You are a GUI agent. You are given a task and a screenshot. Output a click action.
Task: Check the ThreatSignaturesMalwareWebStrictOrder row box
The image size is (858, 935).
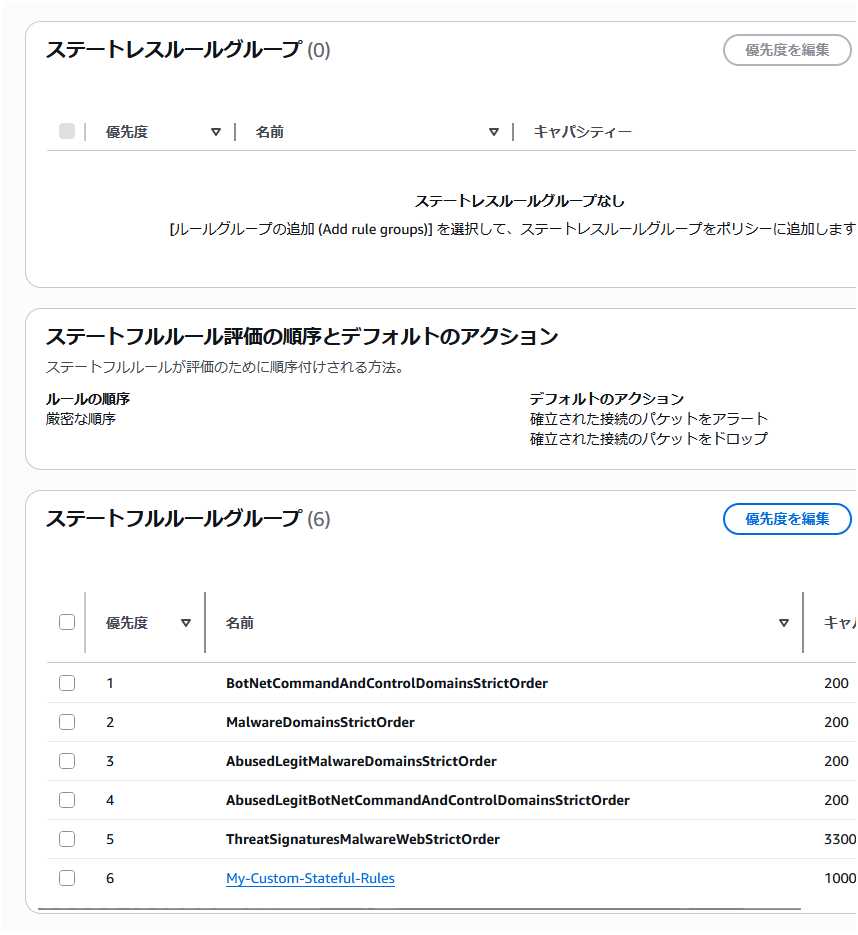click(x=67, y=839)
